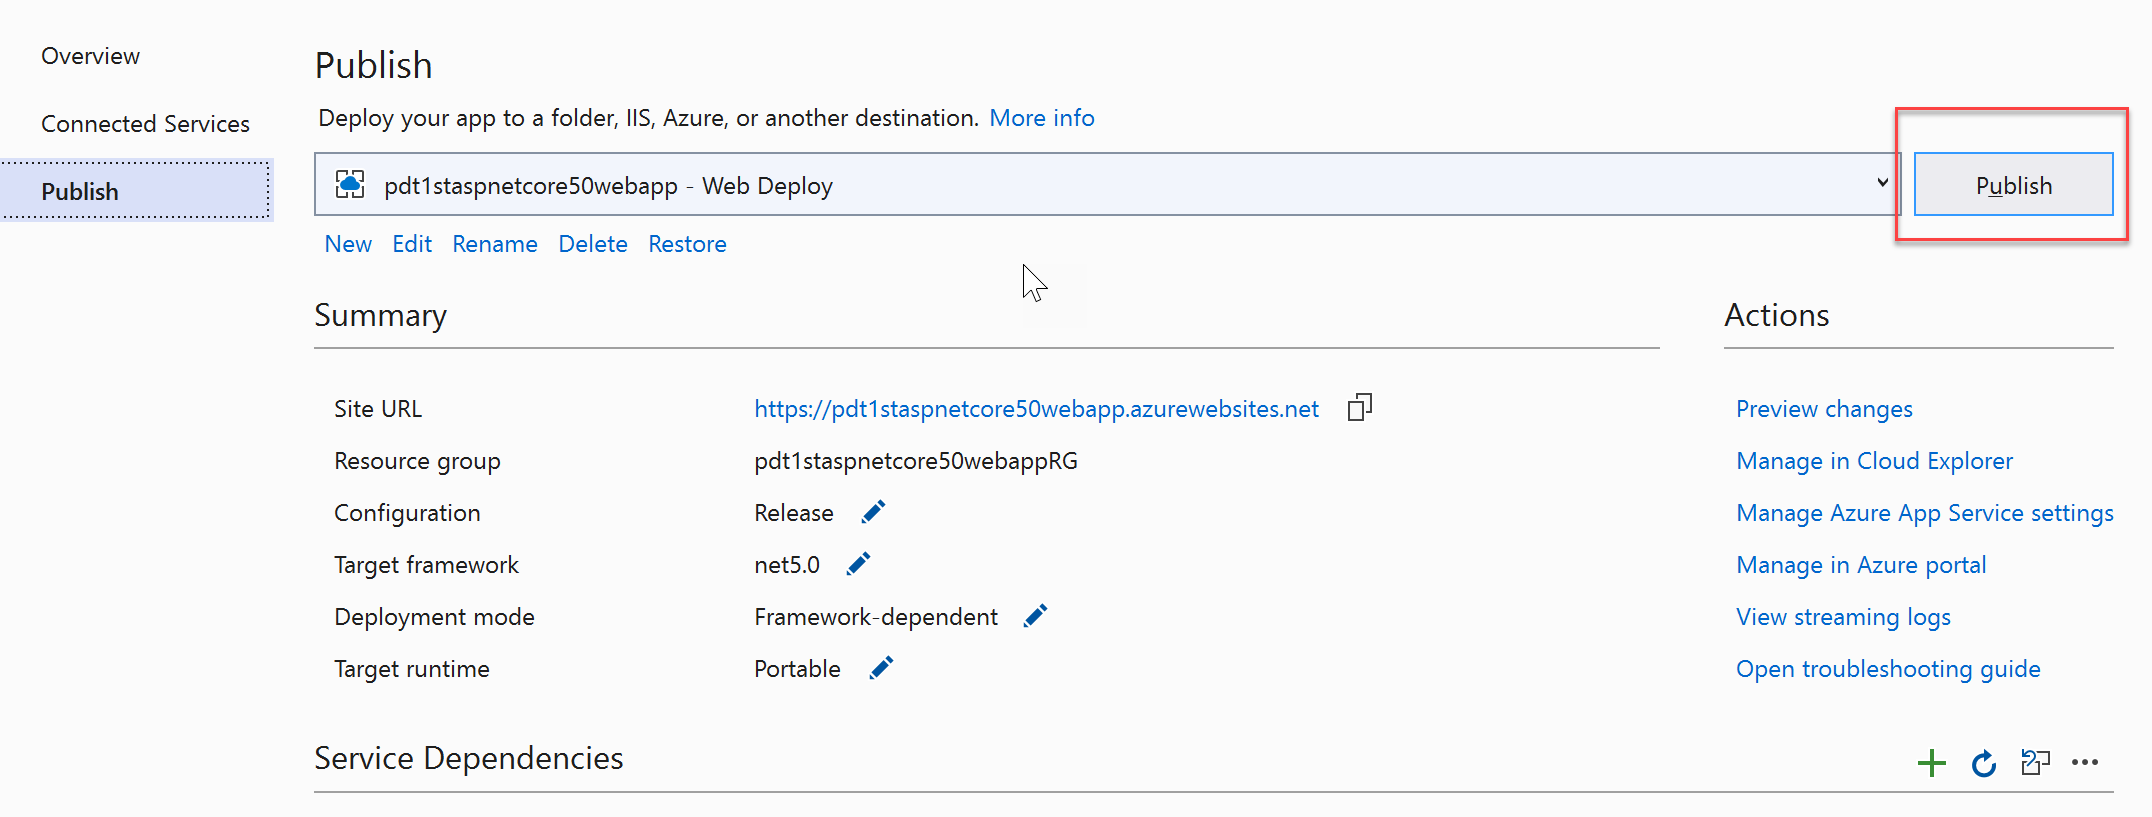Copy the site URL with copy icon

pyautogui.click(x=1359, y=408)
